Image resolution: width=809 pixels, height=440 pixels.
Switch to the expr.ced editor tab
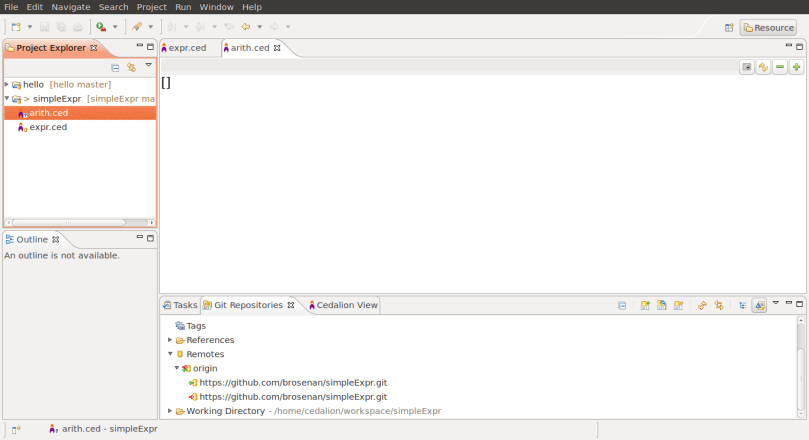(184, 48)
